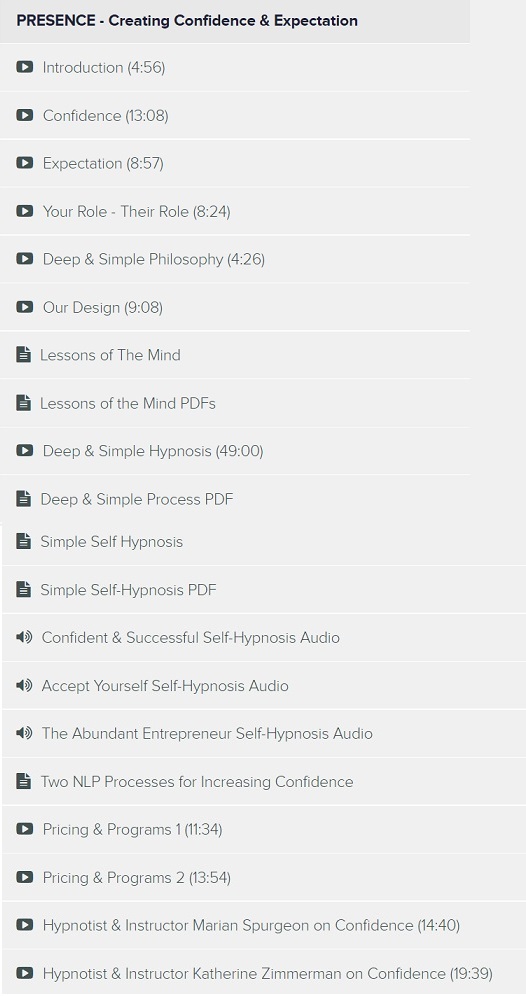Image resolution: width=526 pixels, height=996 pixels.
Task: Play Deep & Simple Hypnosis (49:00)
Action: [x=235, y=451]
